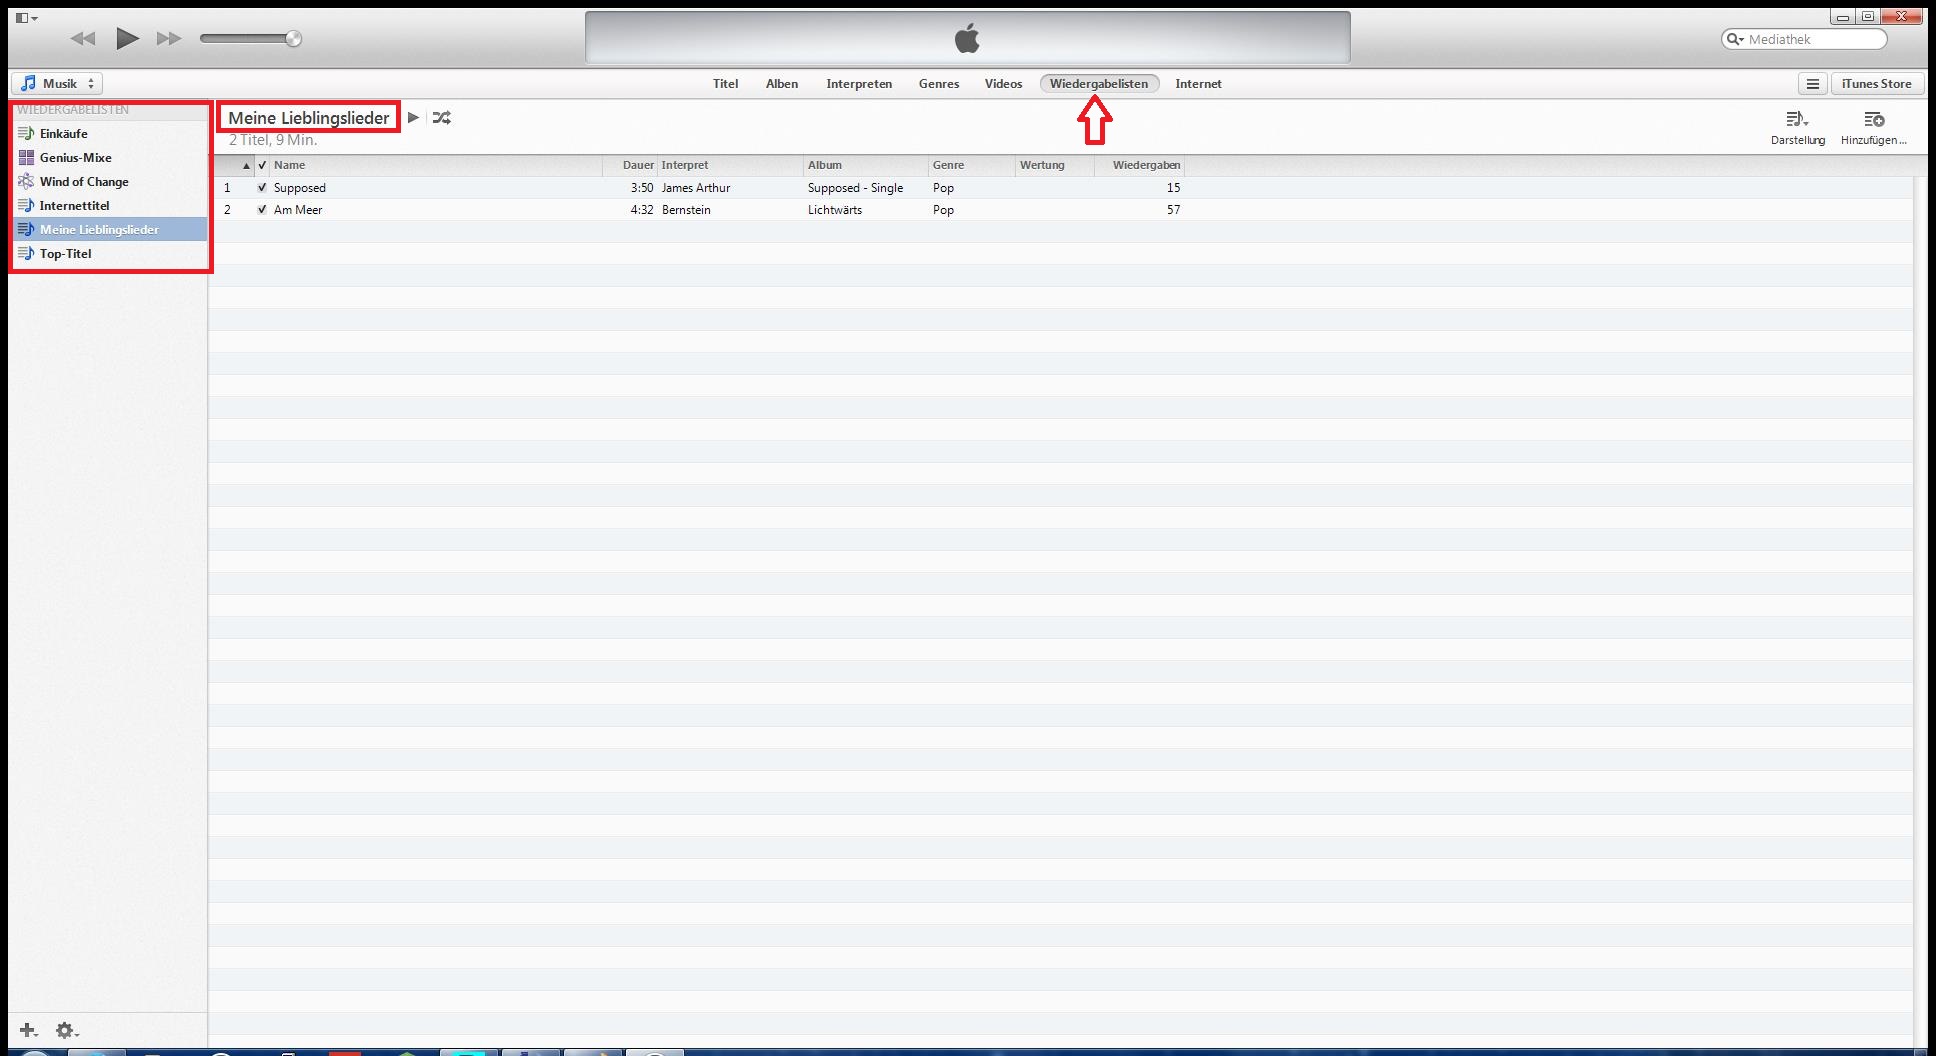1936x1056 pixels.
Task: Uncheck the Supposed track checkbox
Action: pos(262,187)
